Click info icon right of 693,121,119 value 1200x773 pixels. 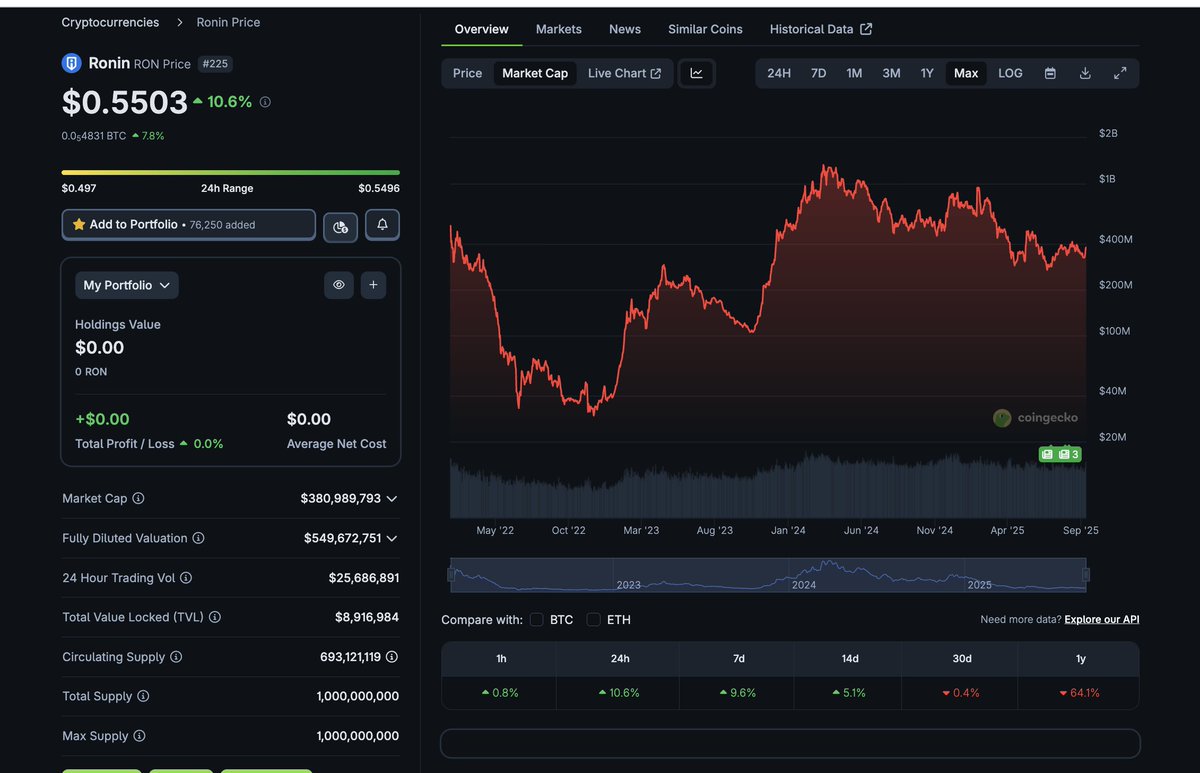(x=392, y=657)
